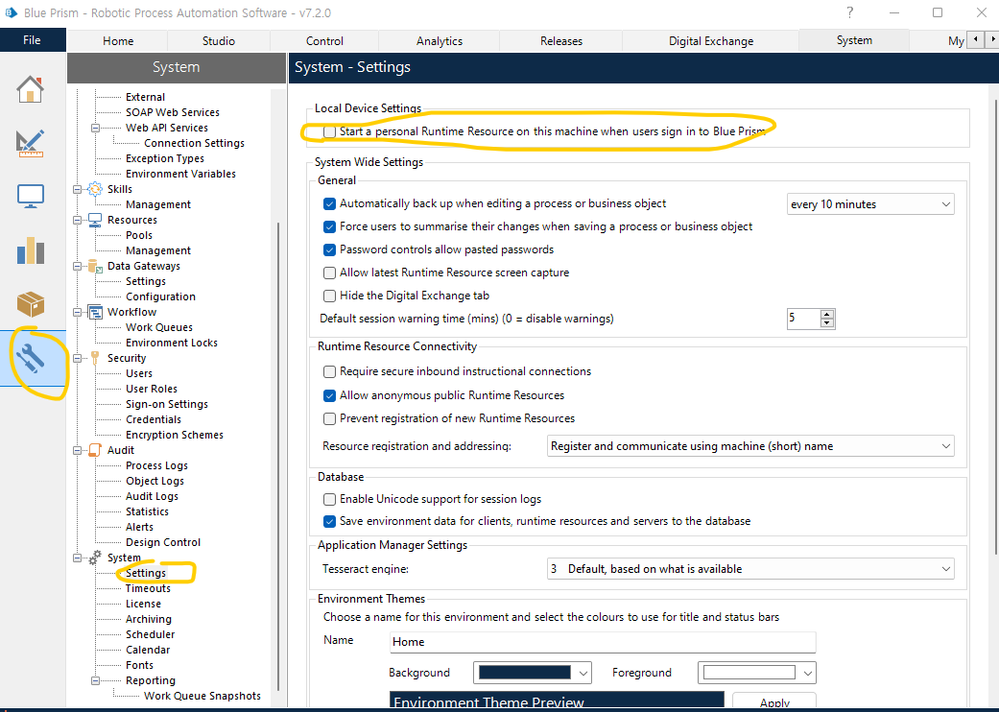999x712 pixels.
Task: Enable personal Runtime Resource on sign-in checkbox
Action: click(330, 132)
